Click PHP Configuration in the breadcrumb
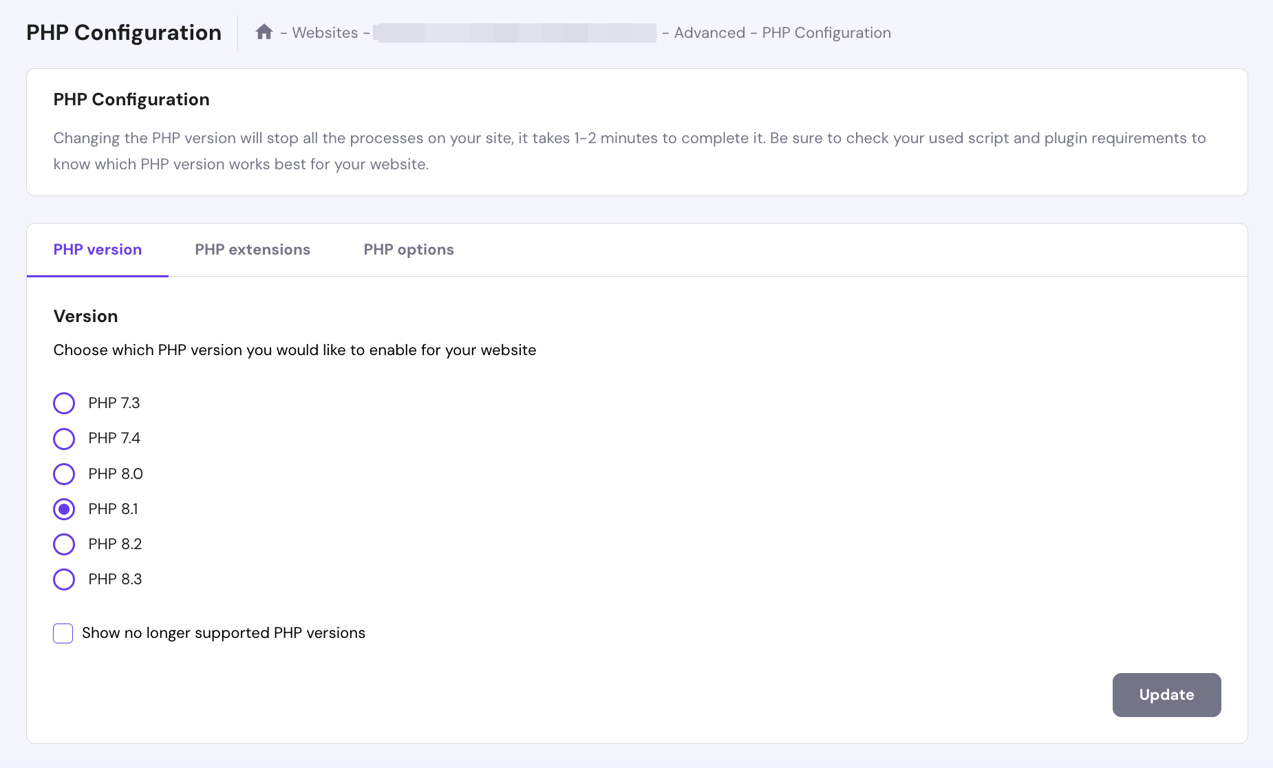The height and width of the screenshot is (768, 1273). 825,32
